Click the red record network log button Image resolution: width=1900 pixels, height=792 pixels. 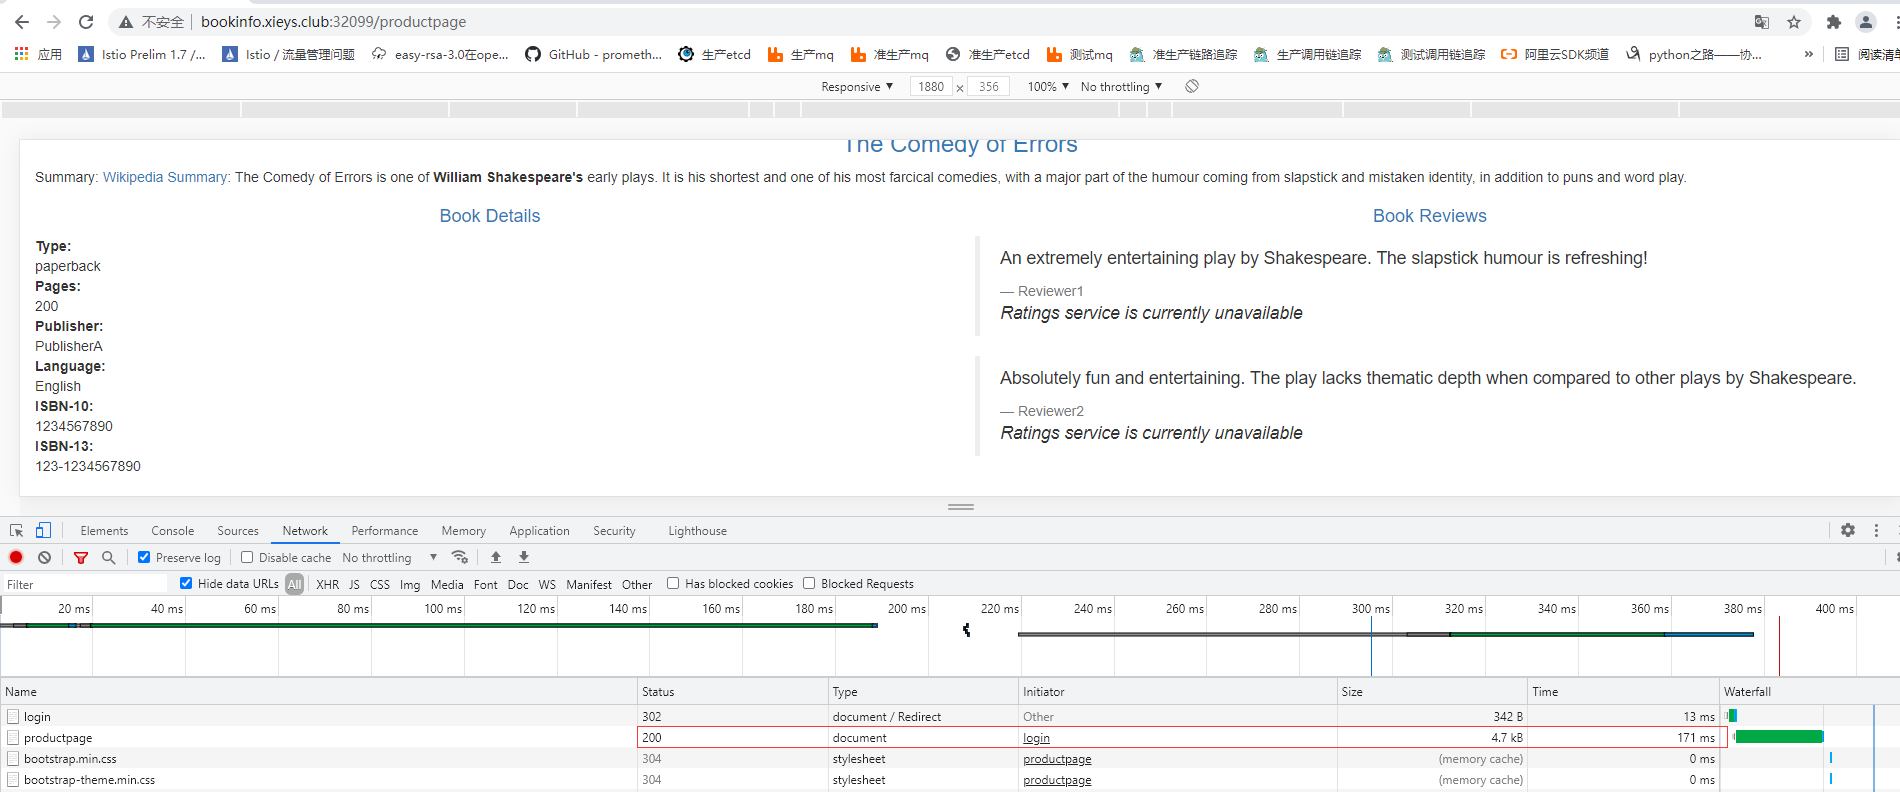(x=16, y=558)
